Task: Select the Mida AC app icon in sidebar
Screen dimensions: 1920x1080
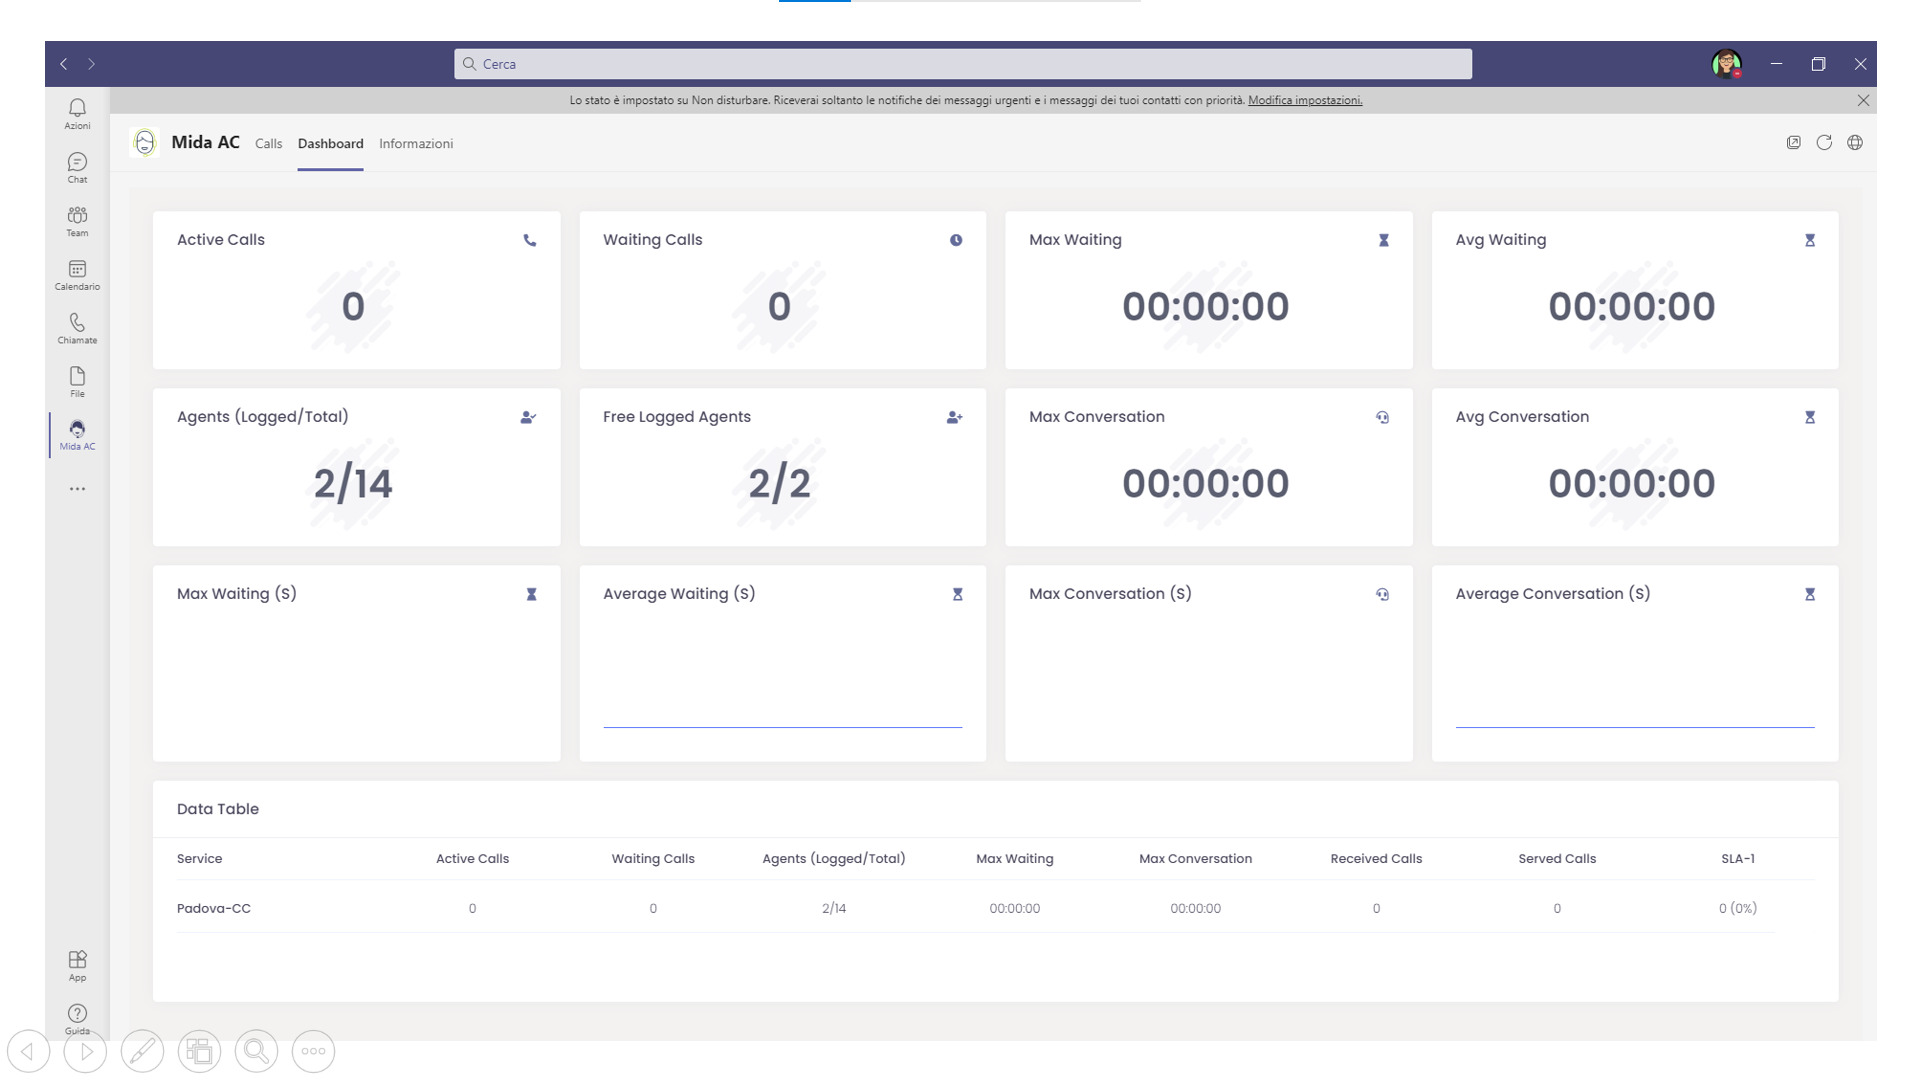Action: pyautogui.click(x=77, y=432)
